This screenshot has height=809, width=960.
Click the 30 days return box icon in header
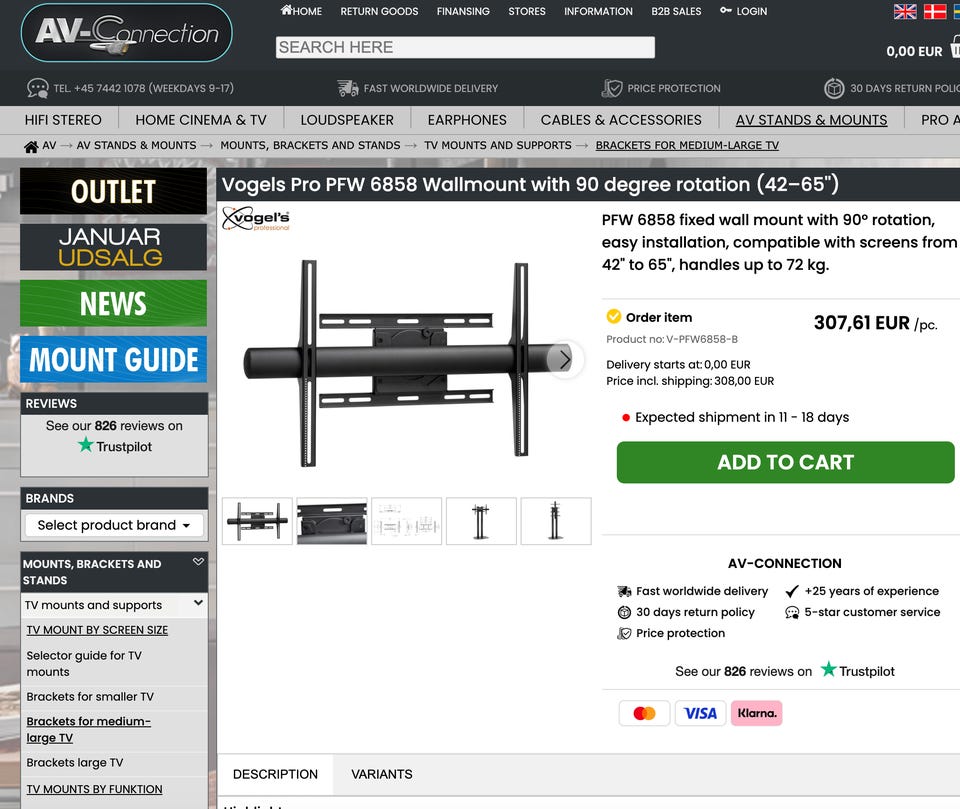coord(834,88)
